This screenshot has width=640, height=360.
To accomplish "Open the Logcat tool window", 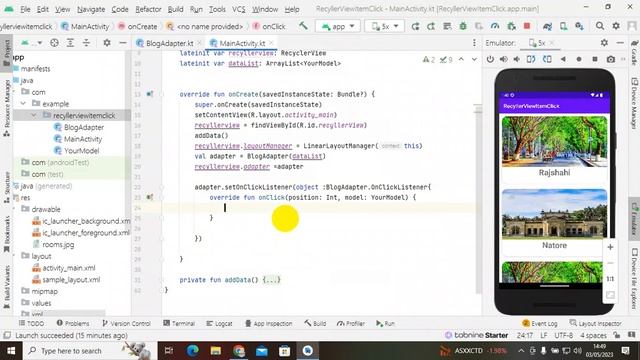I will 219,323.
